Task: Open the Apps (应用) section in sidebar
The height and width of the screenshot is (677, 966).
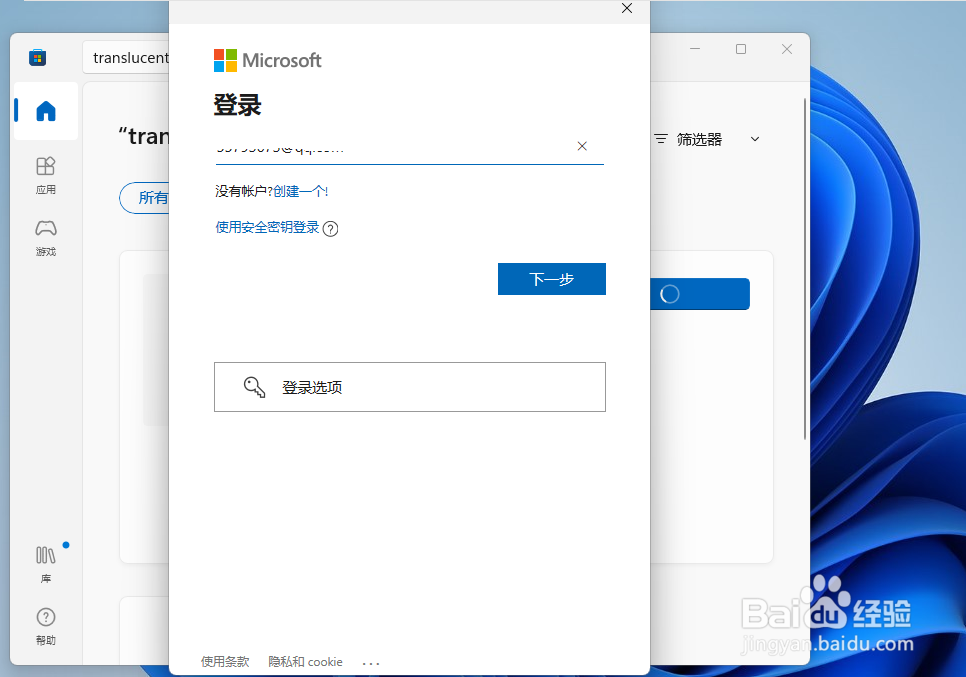Action: (46, 176)
